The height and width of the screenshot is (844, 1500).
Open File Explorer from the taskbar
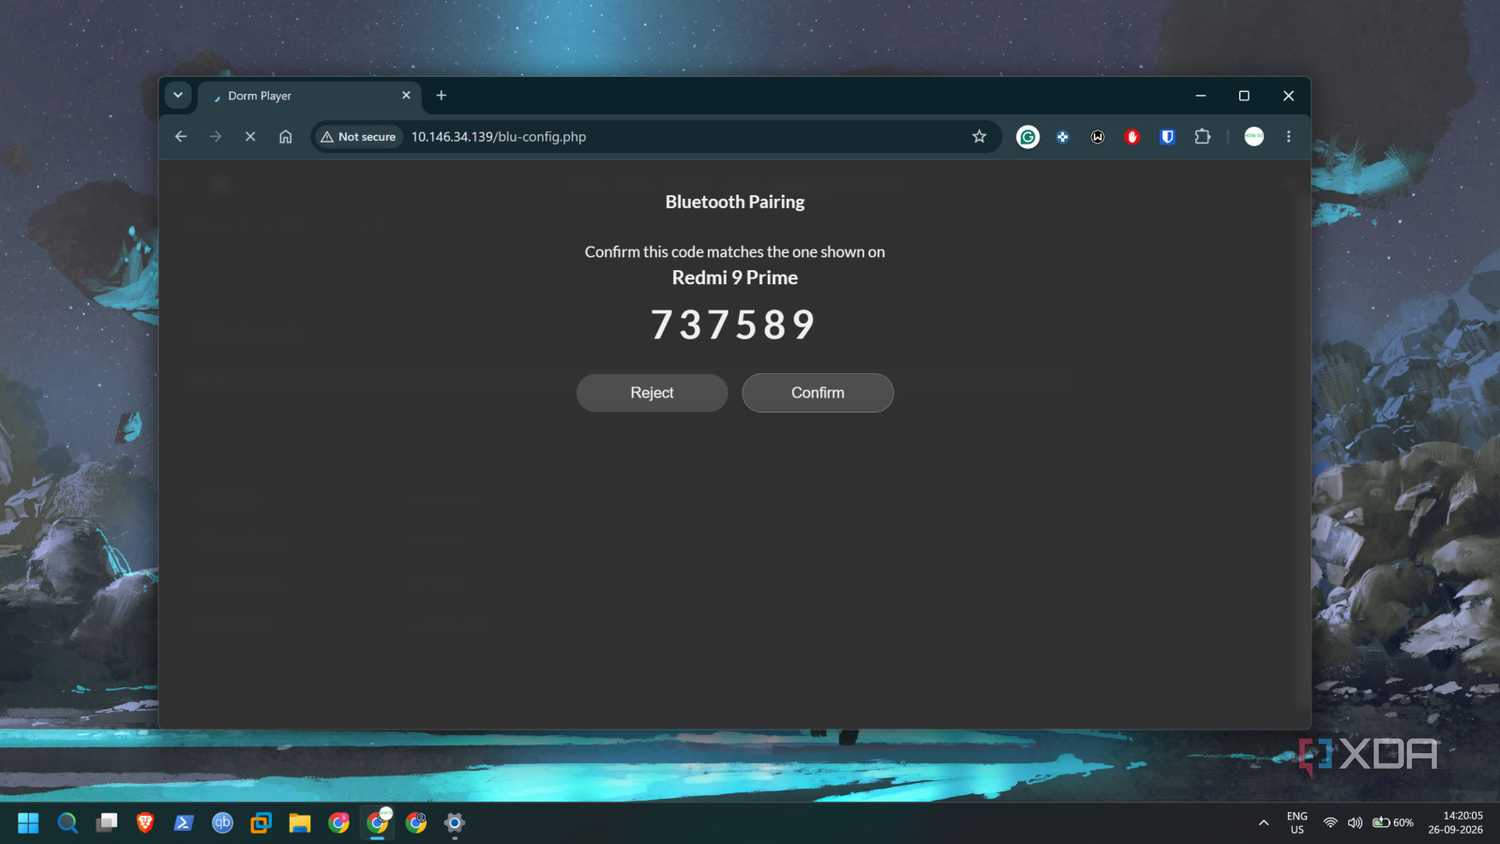300,823
